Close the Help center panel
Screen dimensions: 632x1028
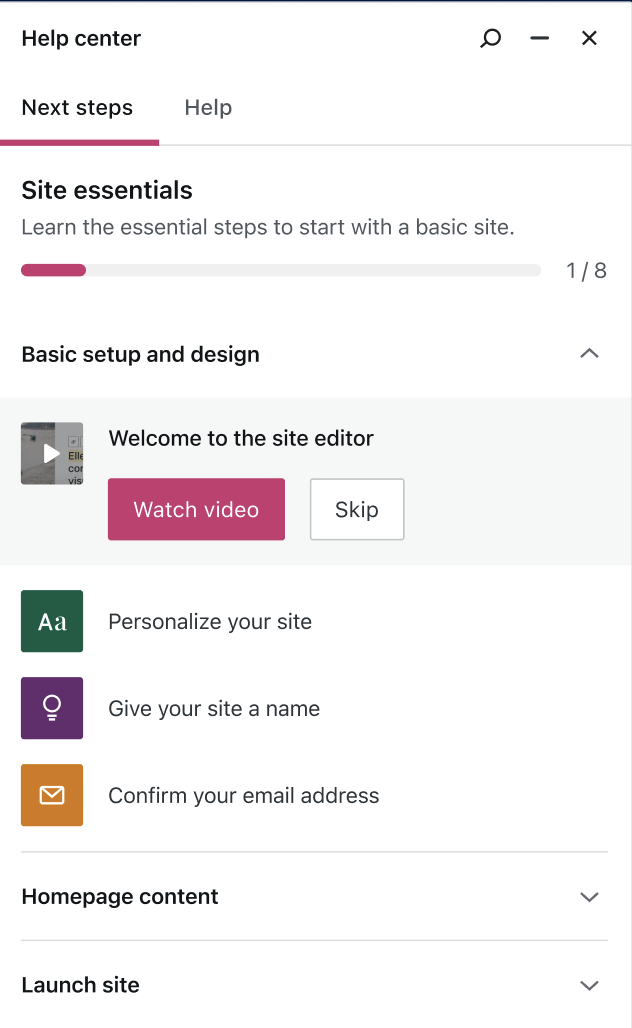(x=589, y=39)
